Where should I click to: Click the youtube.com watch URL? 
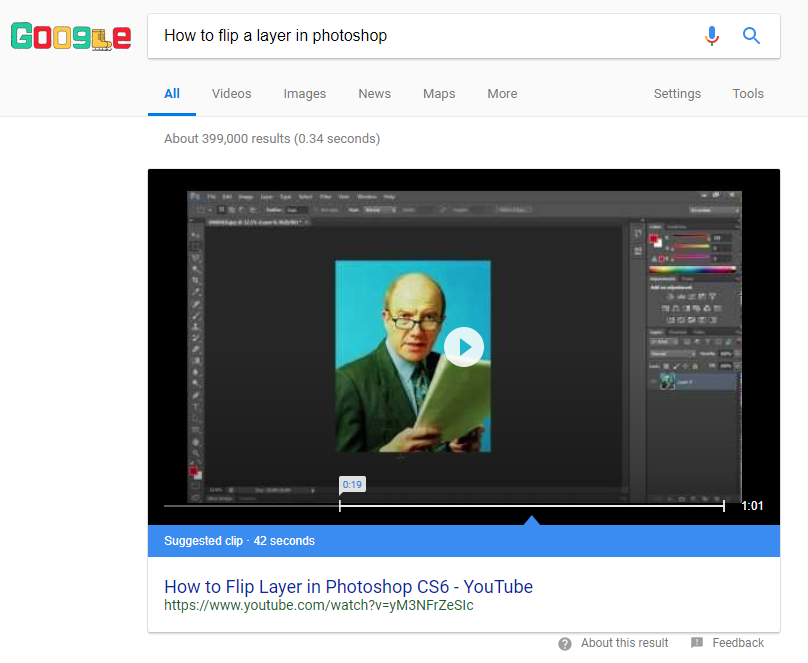click(319, 605)
